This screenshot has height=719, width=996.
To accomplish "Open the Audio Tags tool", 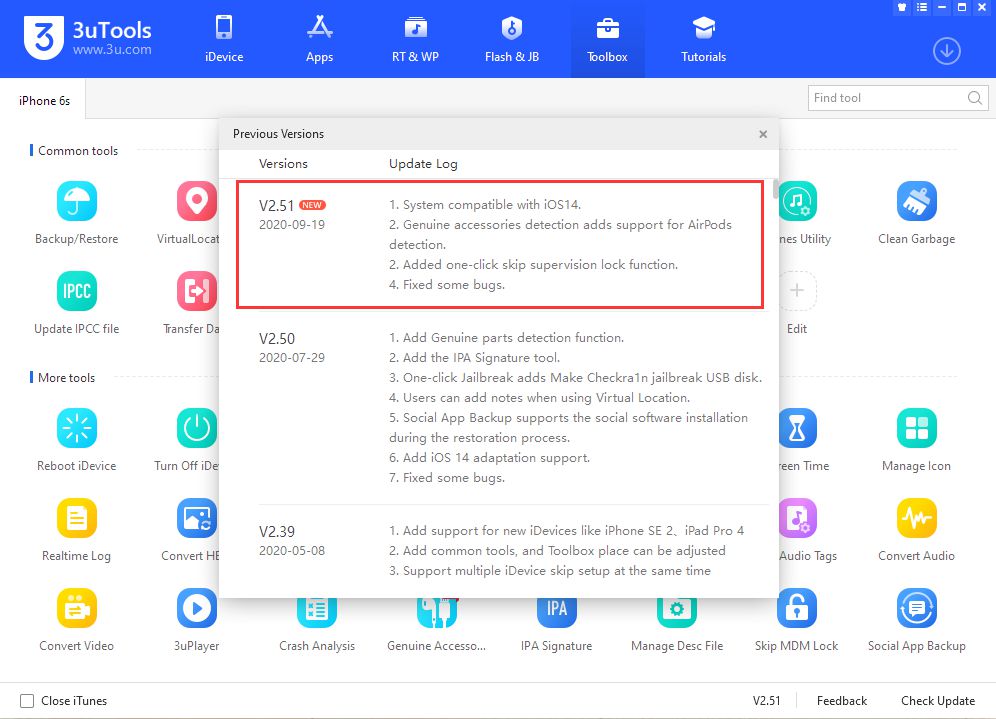I will click(x=798, y=518).
